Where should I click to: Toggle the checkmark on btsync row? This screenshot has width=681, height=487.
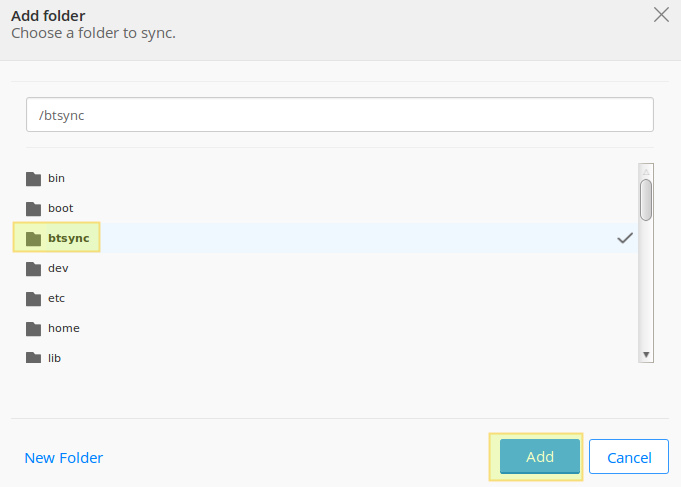[625, 238]
